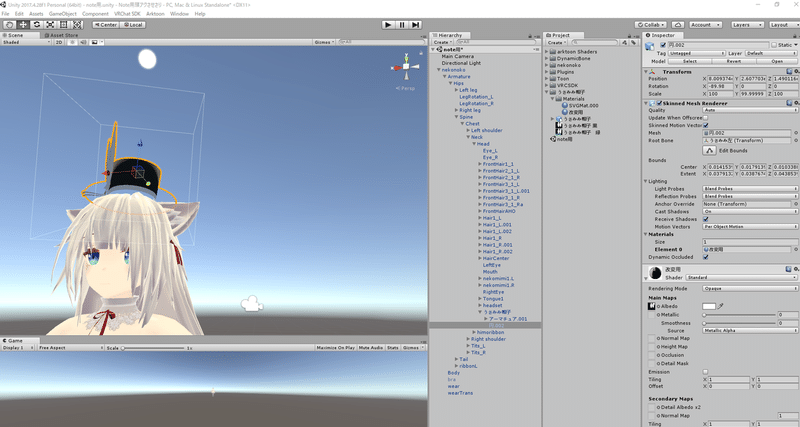Toggle scene audio speaker icon
Image resolution: width=800 pixels, height=427 pixels.
click(x=83, y=42)
